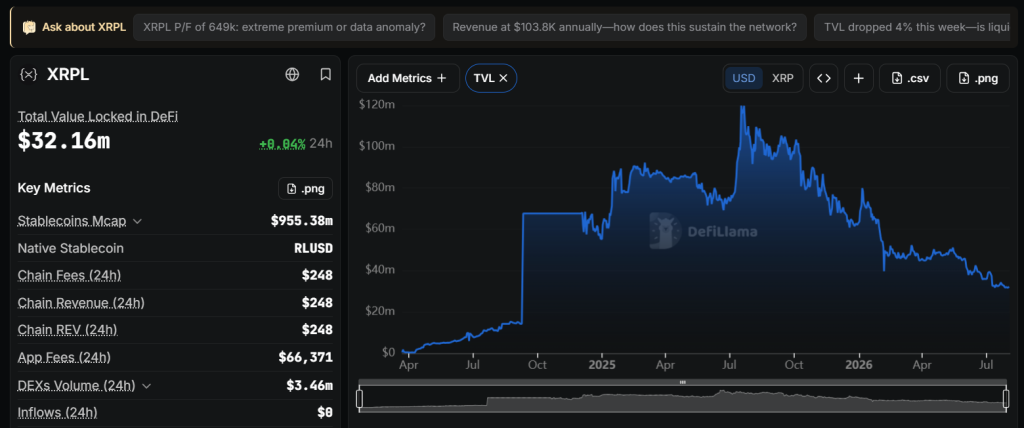Click Total Value Locked in DeFi label
This screenshot has width=1024, height=428.
pyautogui.click(x=98, y=116)
